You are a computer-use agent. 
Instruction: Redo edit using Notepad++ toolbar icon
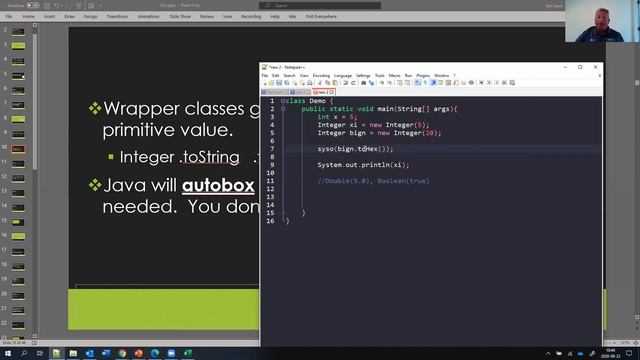(x=353, y=83)
